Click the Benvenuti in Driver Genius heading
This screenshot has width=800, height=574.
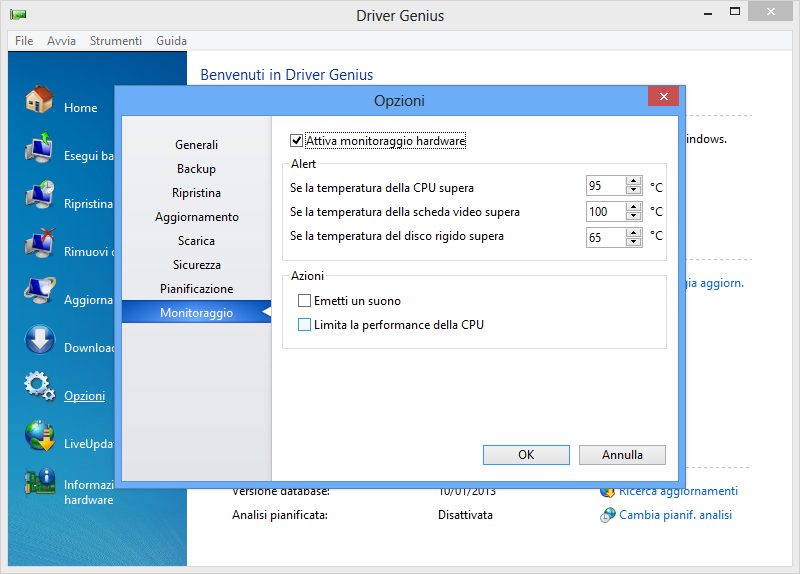point(287,75)
